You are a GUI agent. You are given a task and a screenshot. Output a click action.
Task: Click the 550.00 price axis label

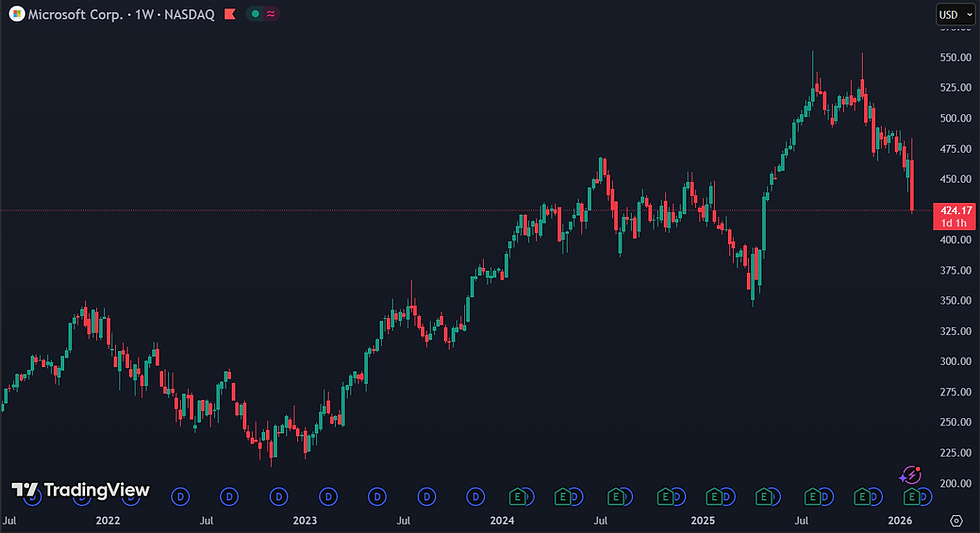[956, 57]
